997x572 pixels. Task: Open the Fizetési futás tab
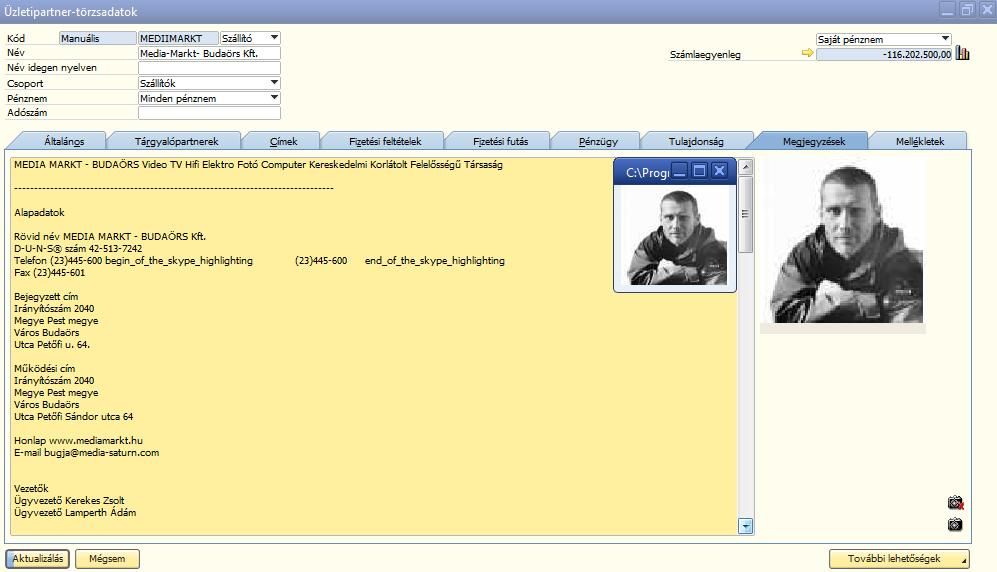[x=500, y=141]
